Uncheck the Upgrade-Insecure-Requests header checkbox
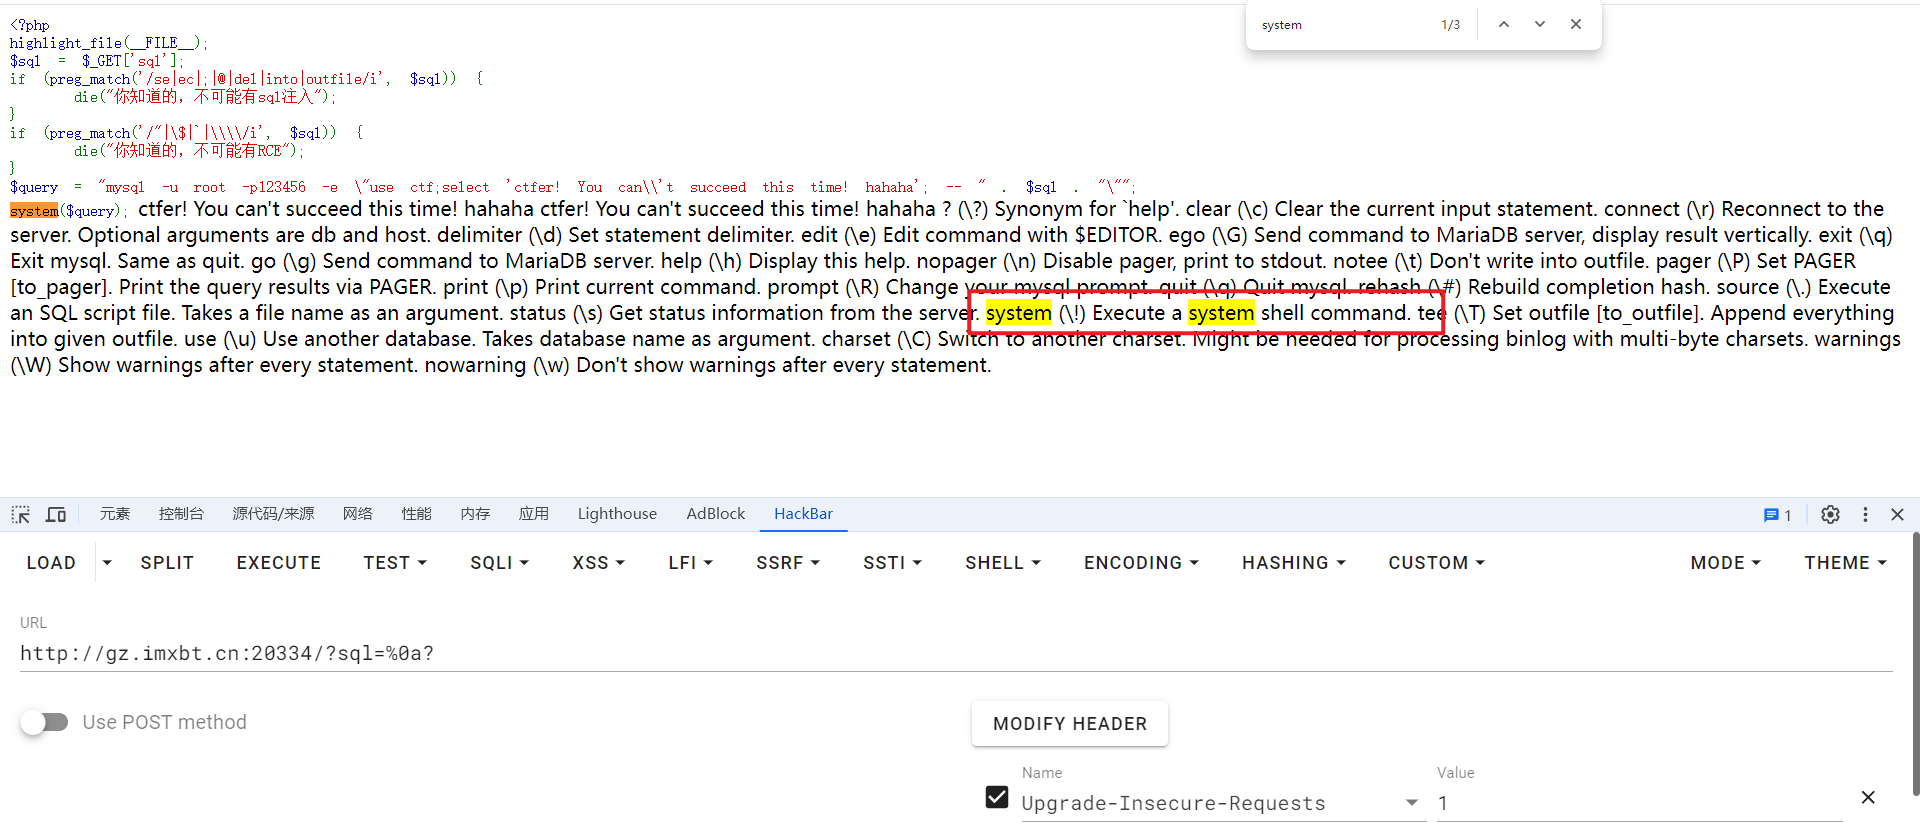This screenshot has width=1920, height=838. (x=996, y=797)
